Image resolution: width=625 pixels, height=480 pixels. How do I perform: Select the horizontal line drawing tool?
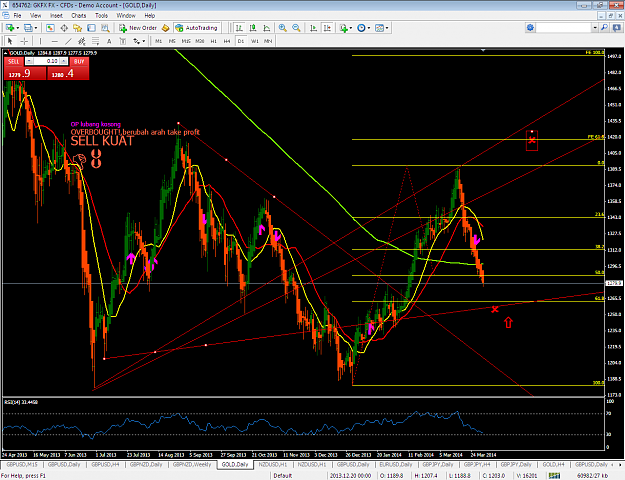pyautogui.click(x=54, y=41)
